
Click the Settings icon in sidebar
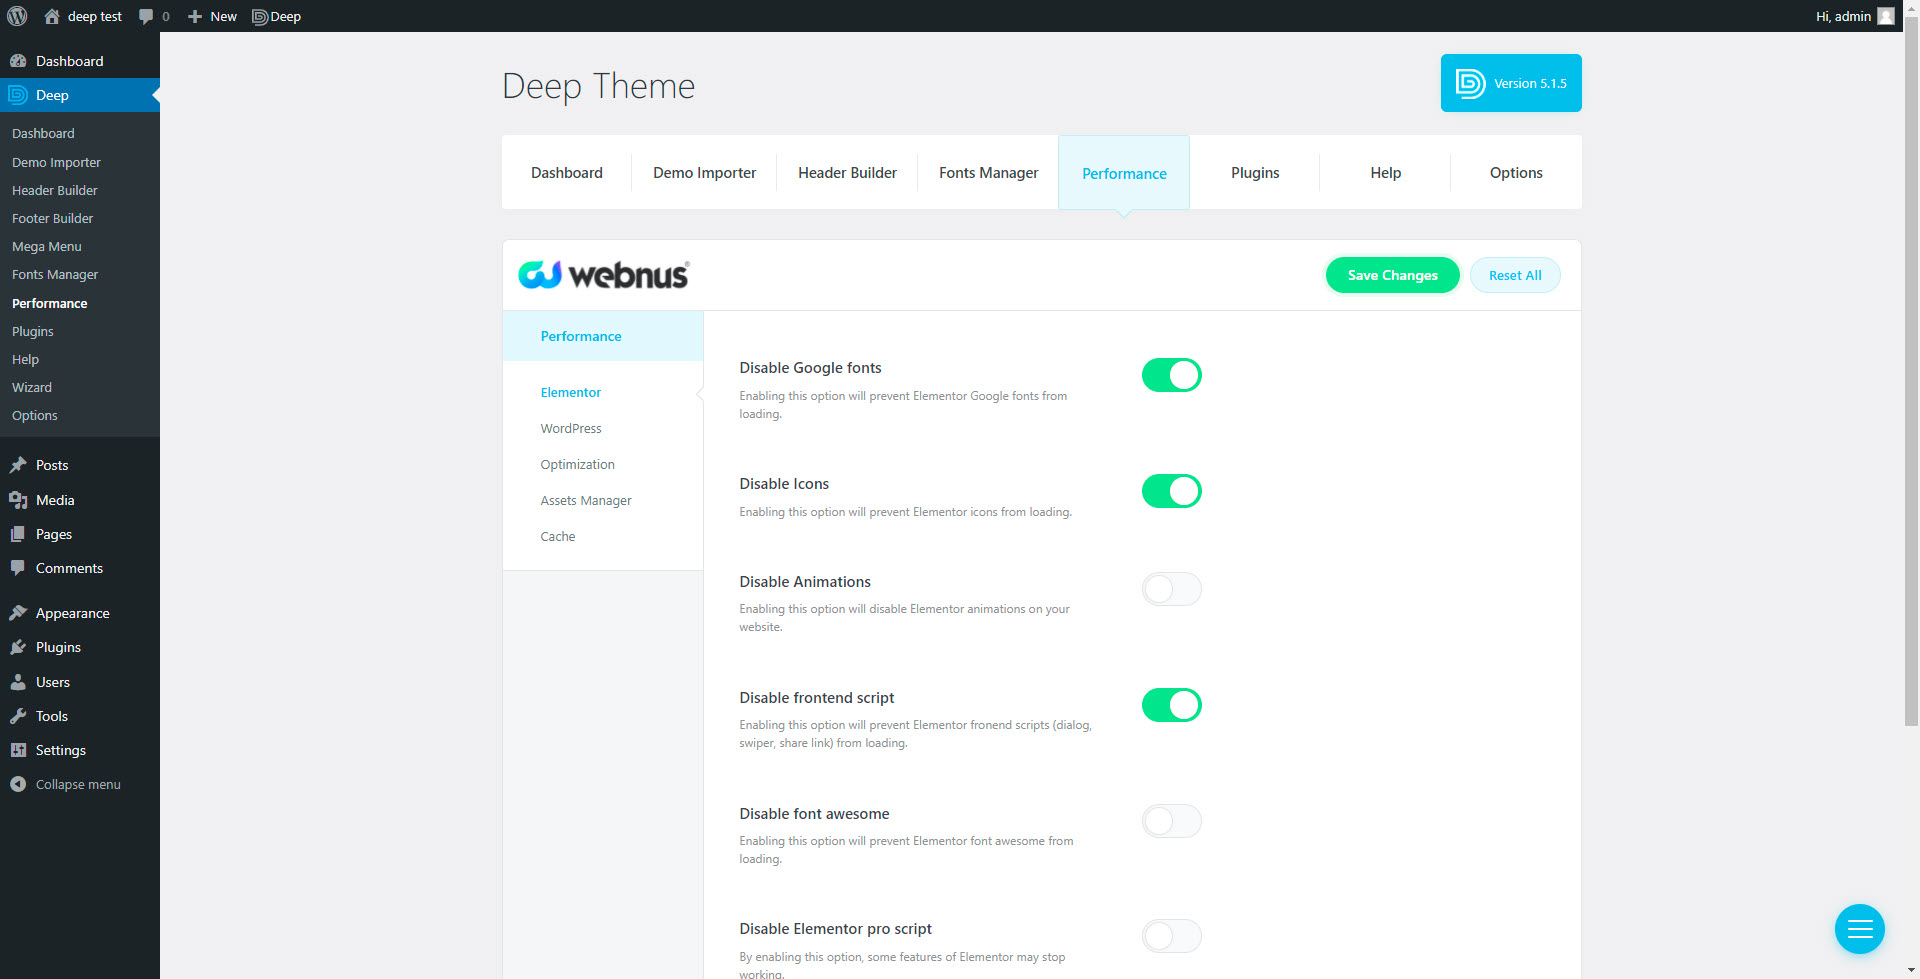(18, 750)
